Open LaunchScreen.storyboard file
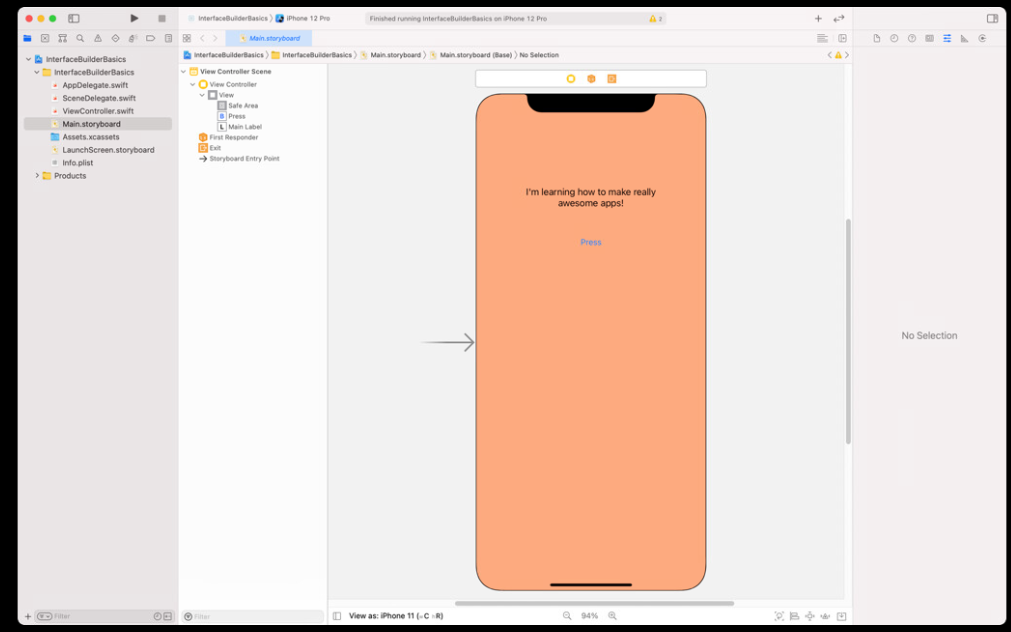This screenshot has width=1011, height=632. (x=108, y=150)
